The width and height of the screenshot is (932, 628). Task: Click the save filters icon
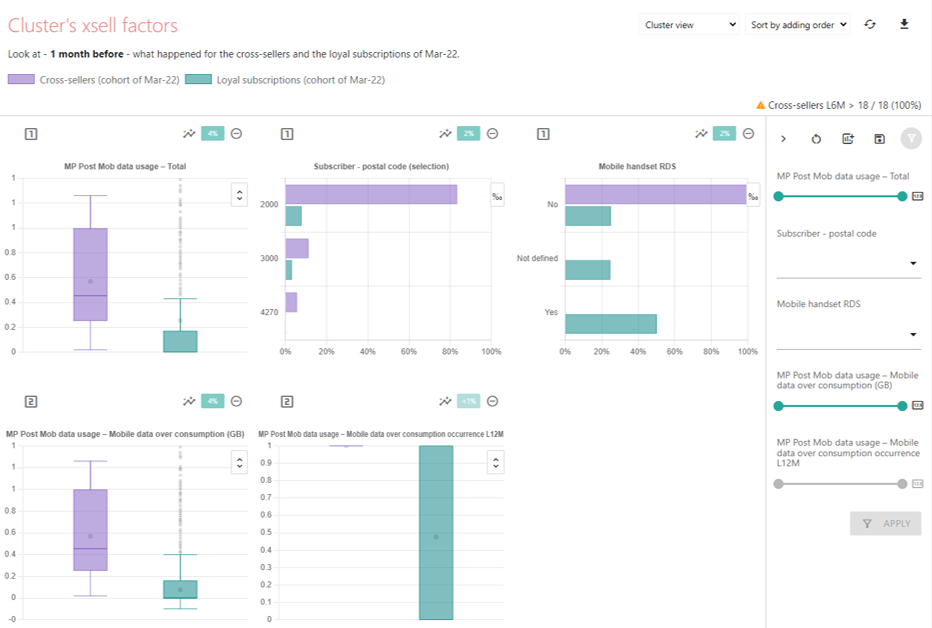pos(879,138)
